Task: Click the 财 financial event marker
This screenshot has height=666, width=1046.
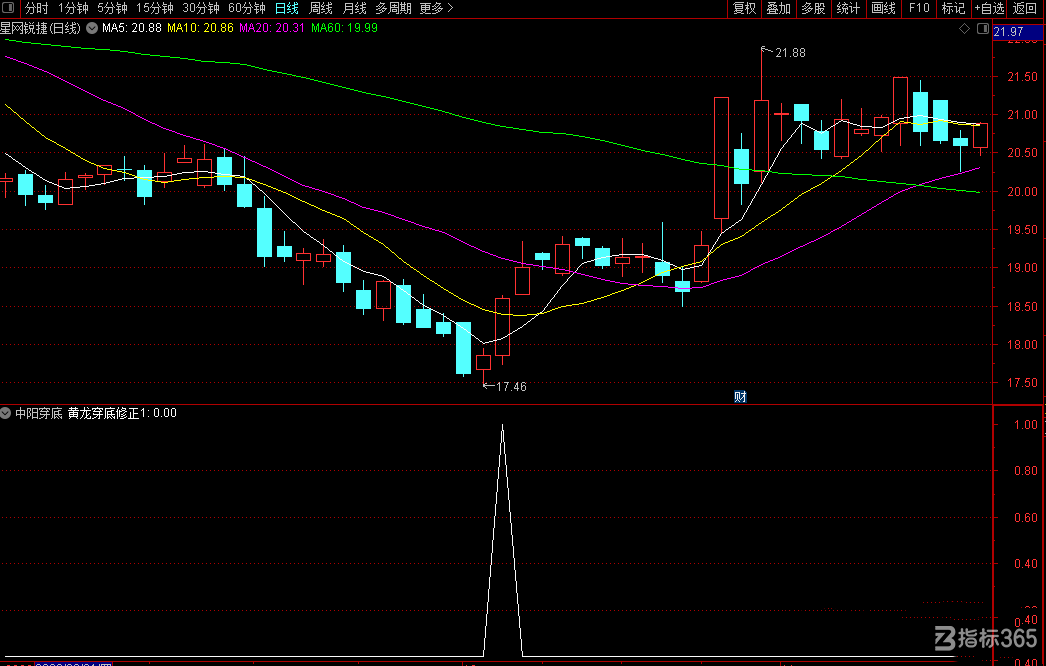Action: (740, 397)
